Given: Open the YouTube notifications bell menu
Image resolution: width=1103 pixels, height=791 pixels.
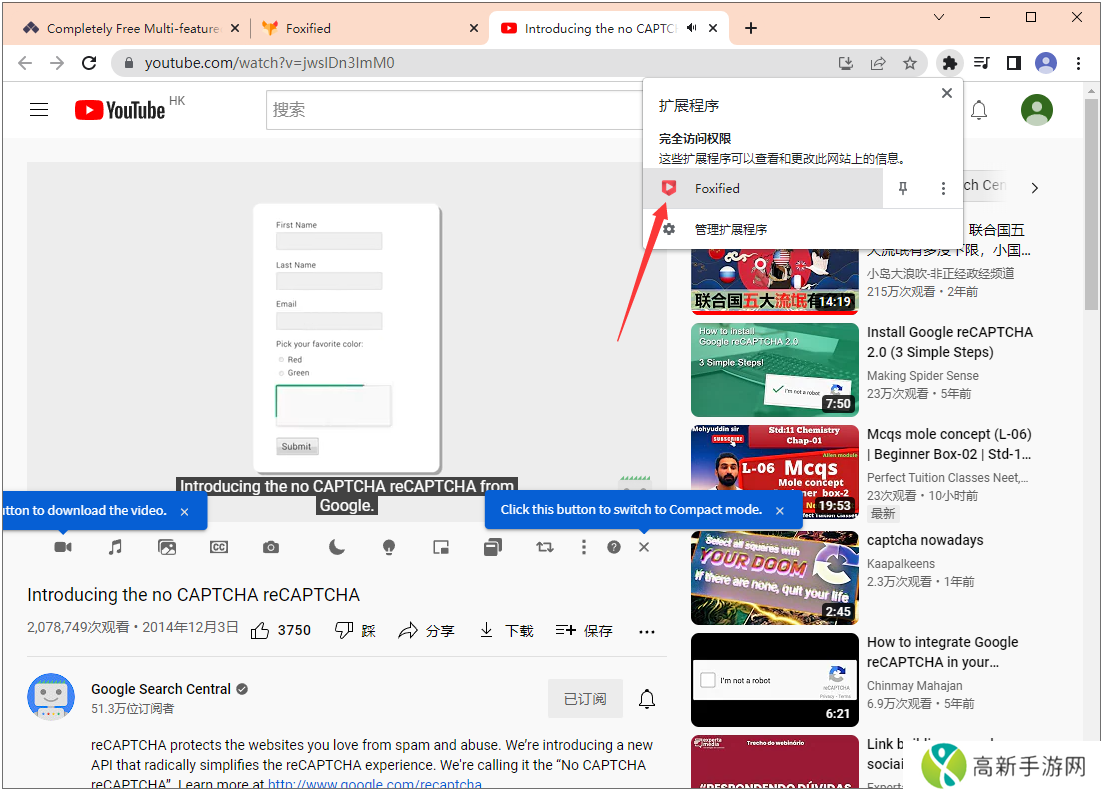Looking at the screenshot, I should point(979,110).
